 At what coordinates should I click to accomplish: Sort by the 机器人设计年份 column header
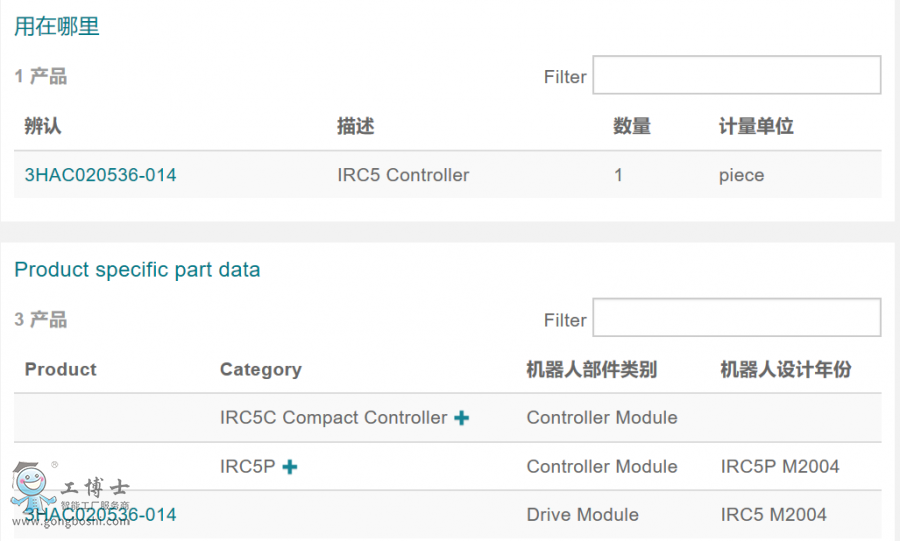(x=785, y=369)
